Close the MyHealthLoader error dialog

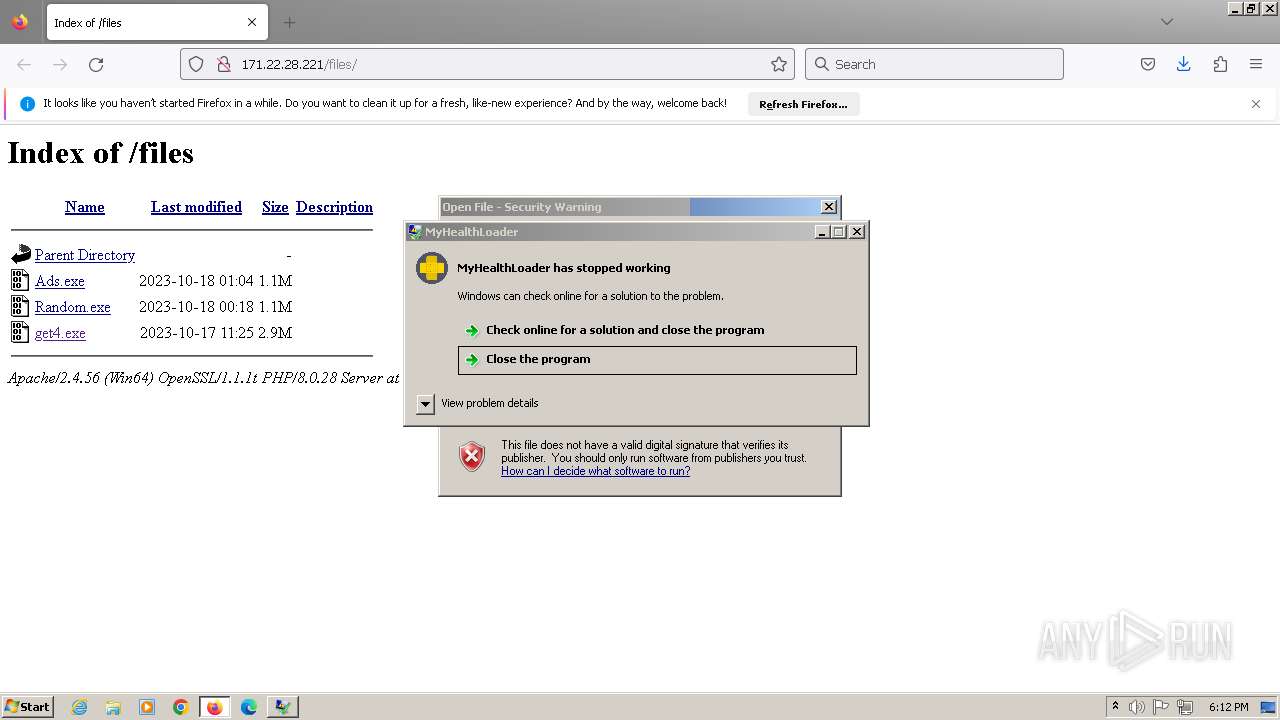coord(857,231)
